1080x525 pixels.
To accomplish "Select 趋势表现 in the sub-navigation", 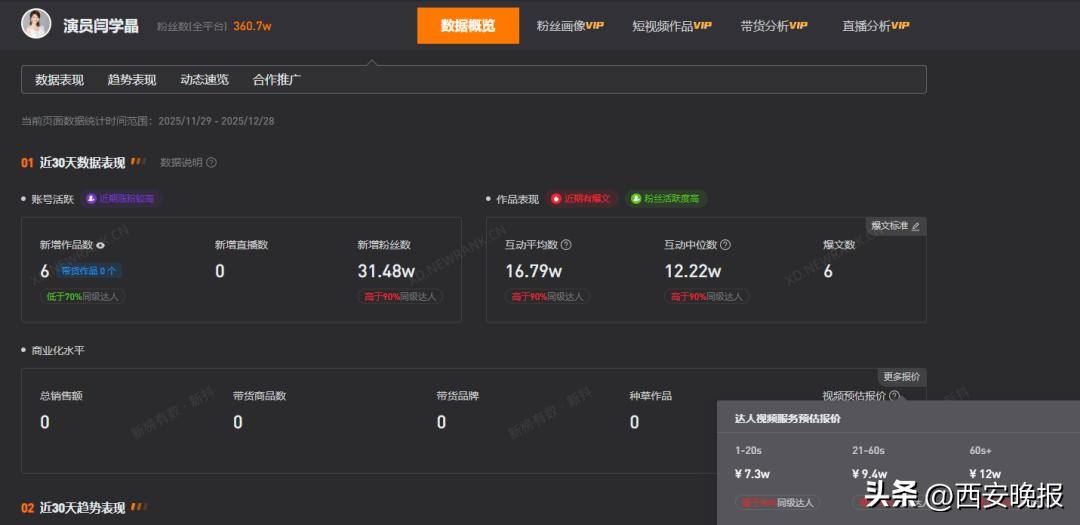I will coord(132,80).
